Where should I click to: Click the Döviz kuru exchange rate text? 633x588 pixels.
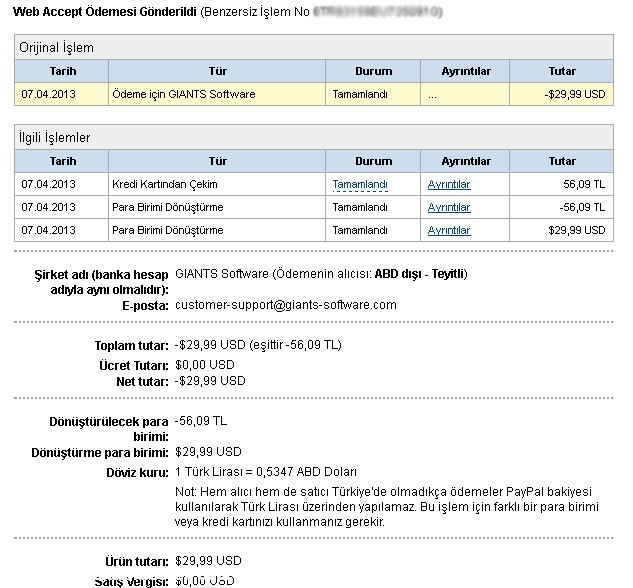[265, 472]
